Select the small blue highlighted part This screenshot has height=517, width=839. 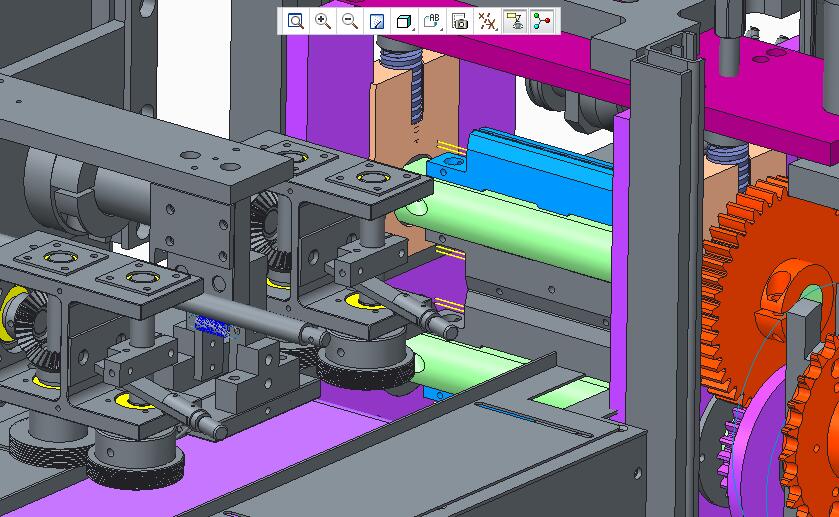click(x=212, y=323)
